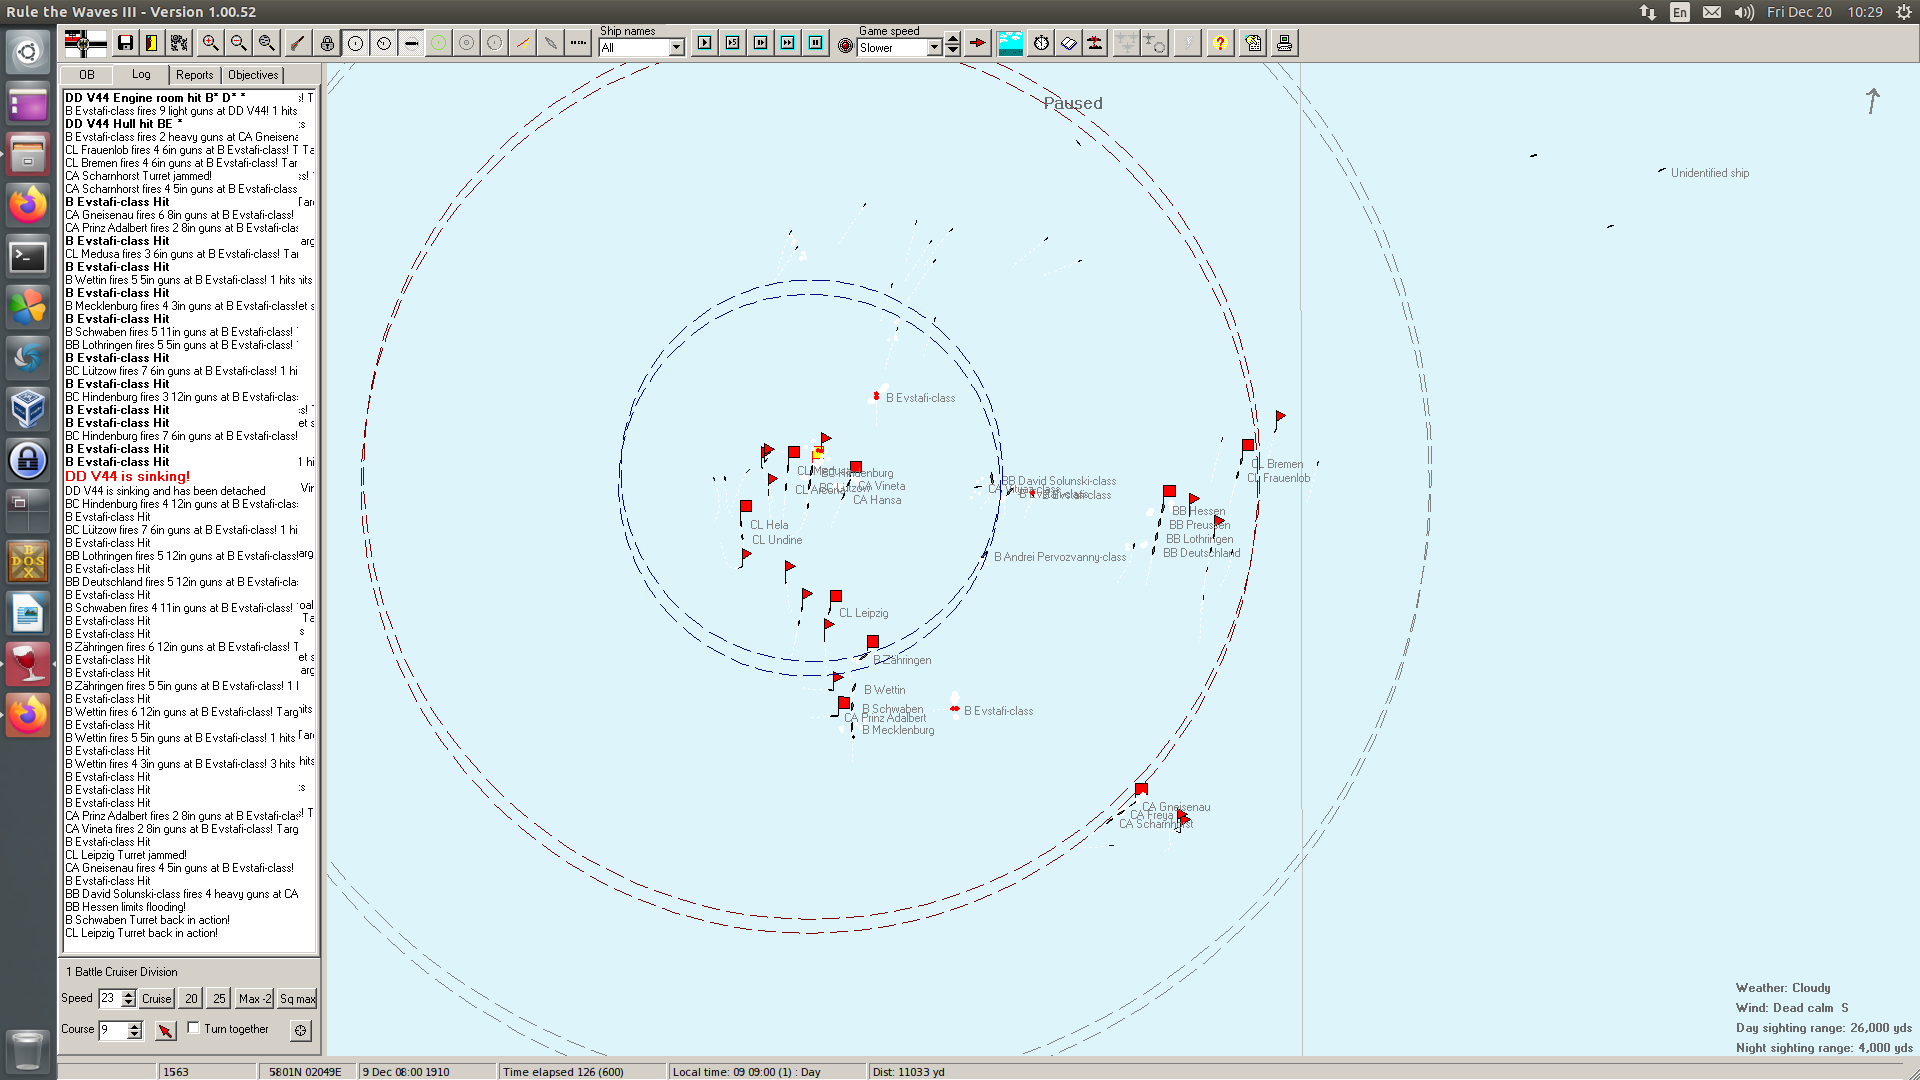Enable Turn together checkbox
The image size is (1920, 1080).
194,1028
